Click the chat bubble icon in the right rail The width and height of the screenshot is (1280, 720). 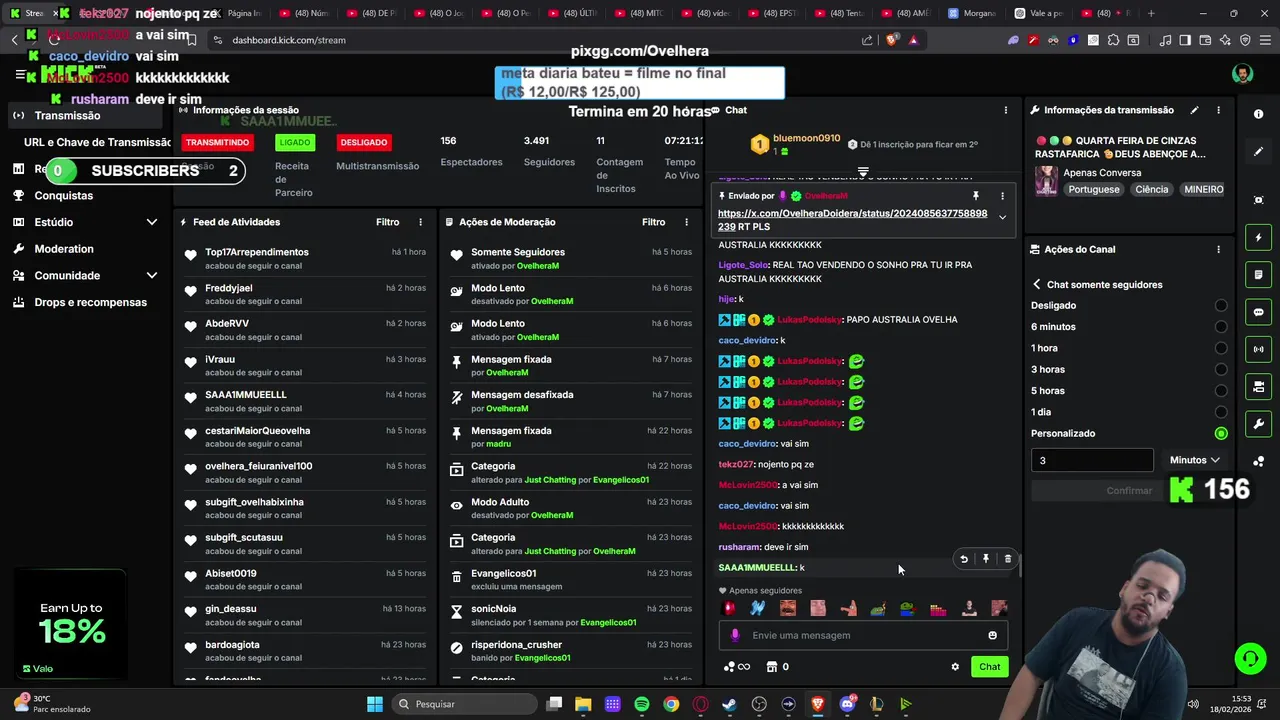[x=1258, y=312]
